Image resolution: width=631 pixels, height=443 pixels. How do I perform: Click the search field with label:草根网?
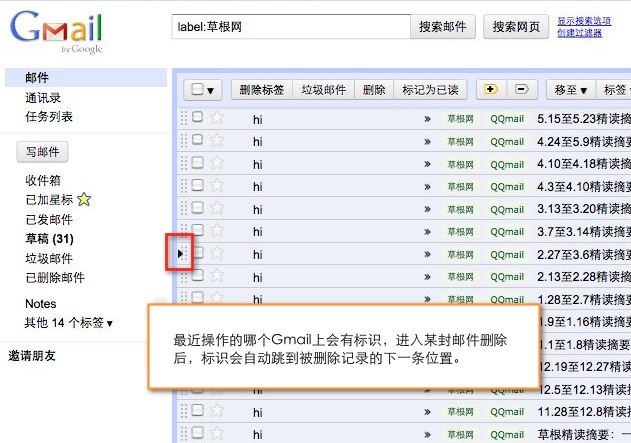(x=291, y=27)
